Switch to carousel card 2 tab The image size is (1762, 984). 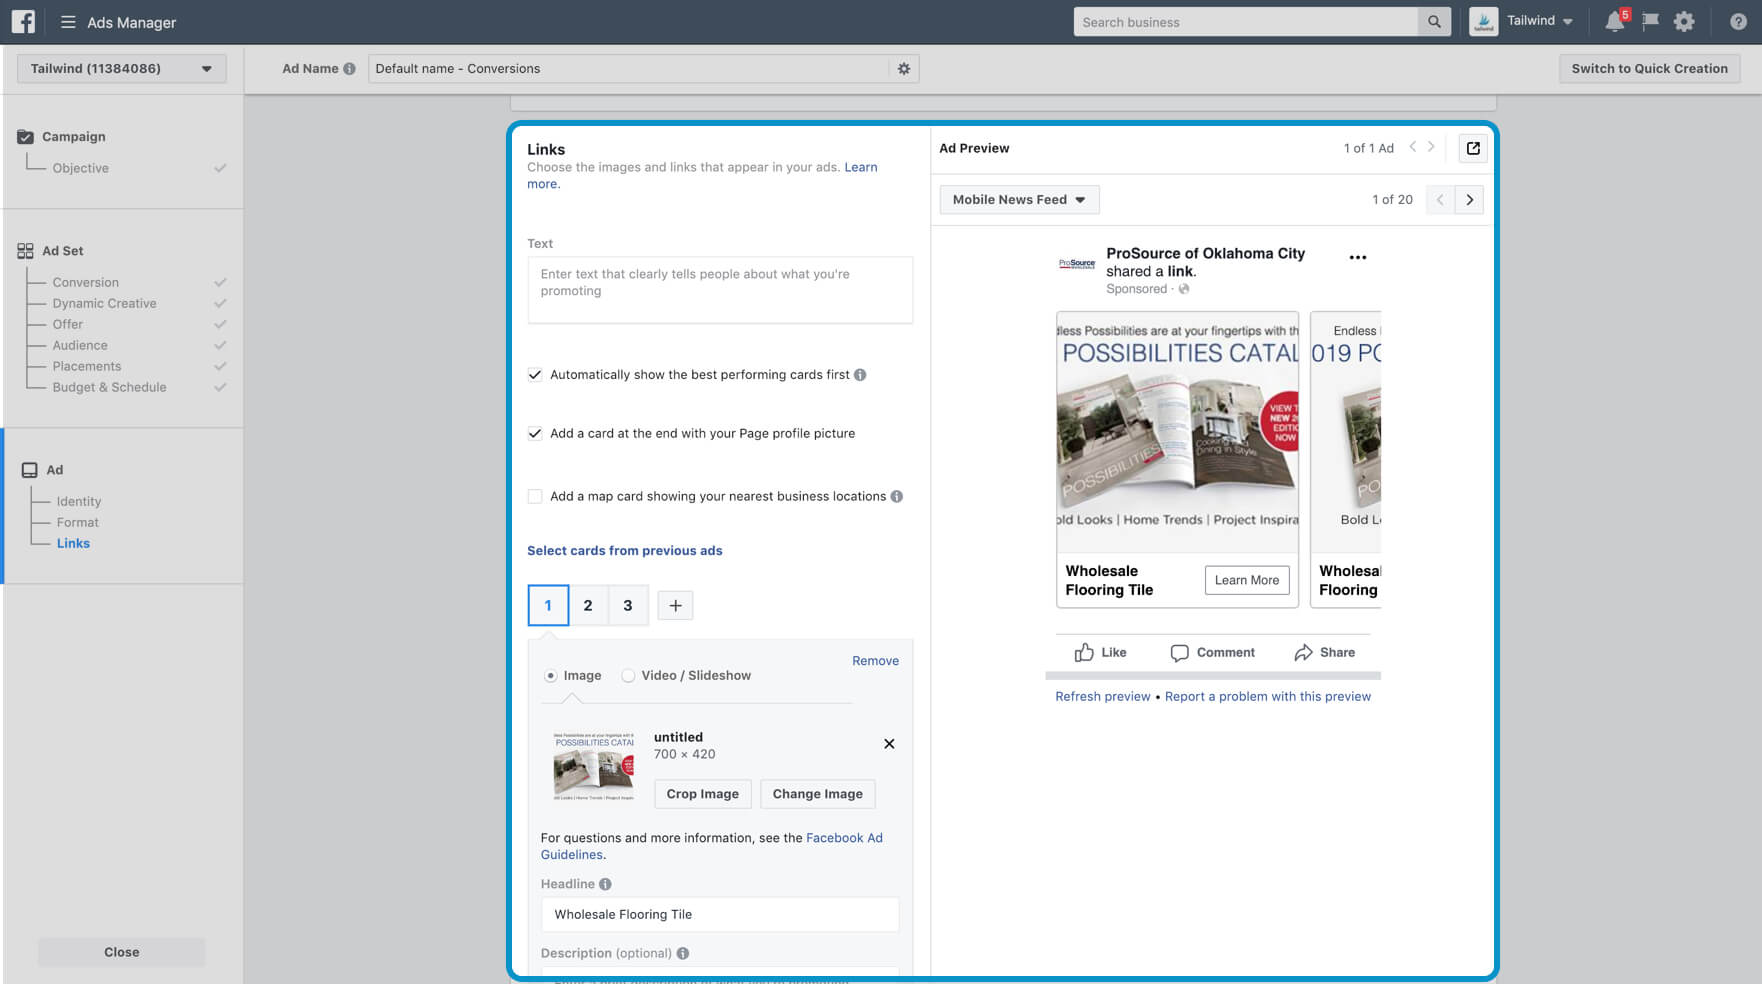coord(588,606)
